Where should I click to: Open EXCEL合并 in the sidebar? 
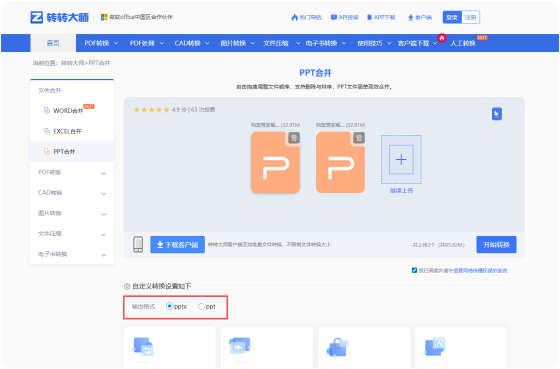pos(68,131)
